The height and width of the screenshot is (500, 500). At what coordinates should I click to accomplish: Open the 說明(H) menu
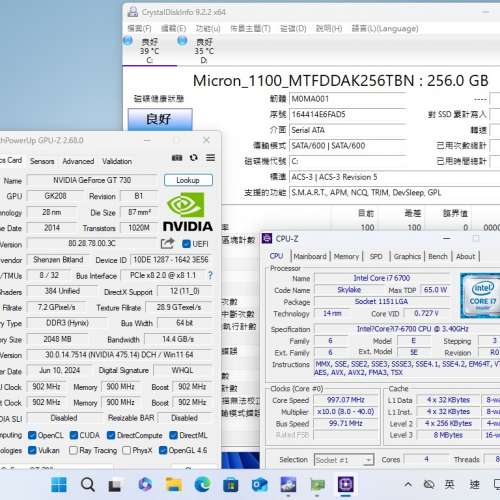[329, 29]
